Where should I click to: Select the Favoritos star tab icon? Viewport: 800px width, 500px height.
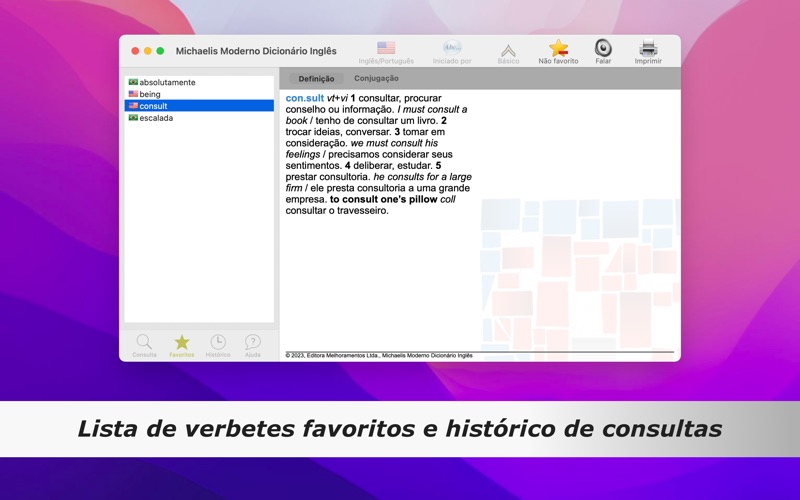tap(182, 342)
